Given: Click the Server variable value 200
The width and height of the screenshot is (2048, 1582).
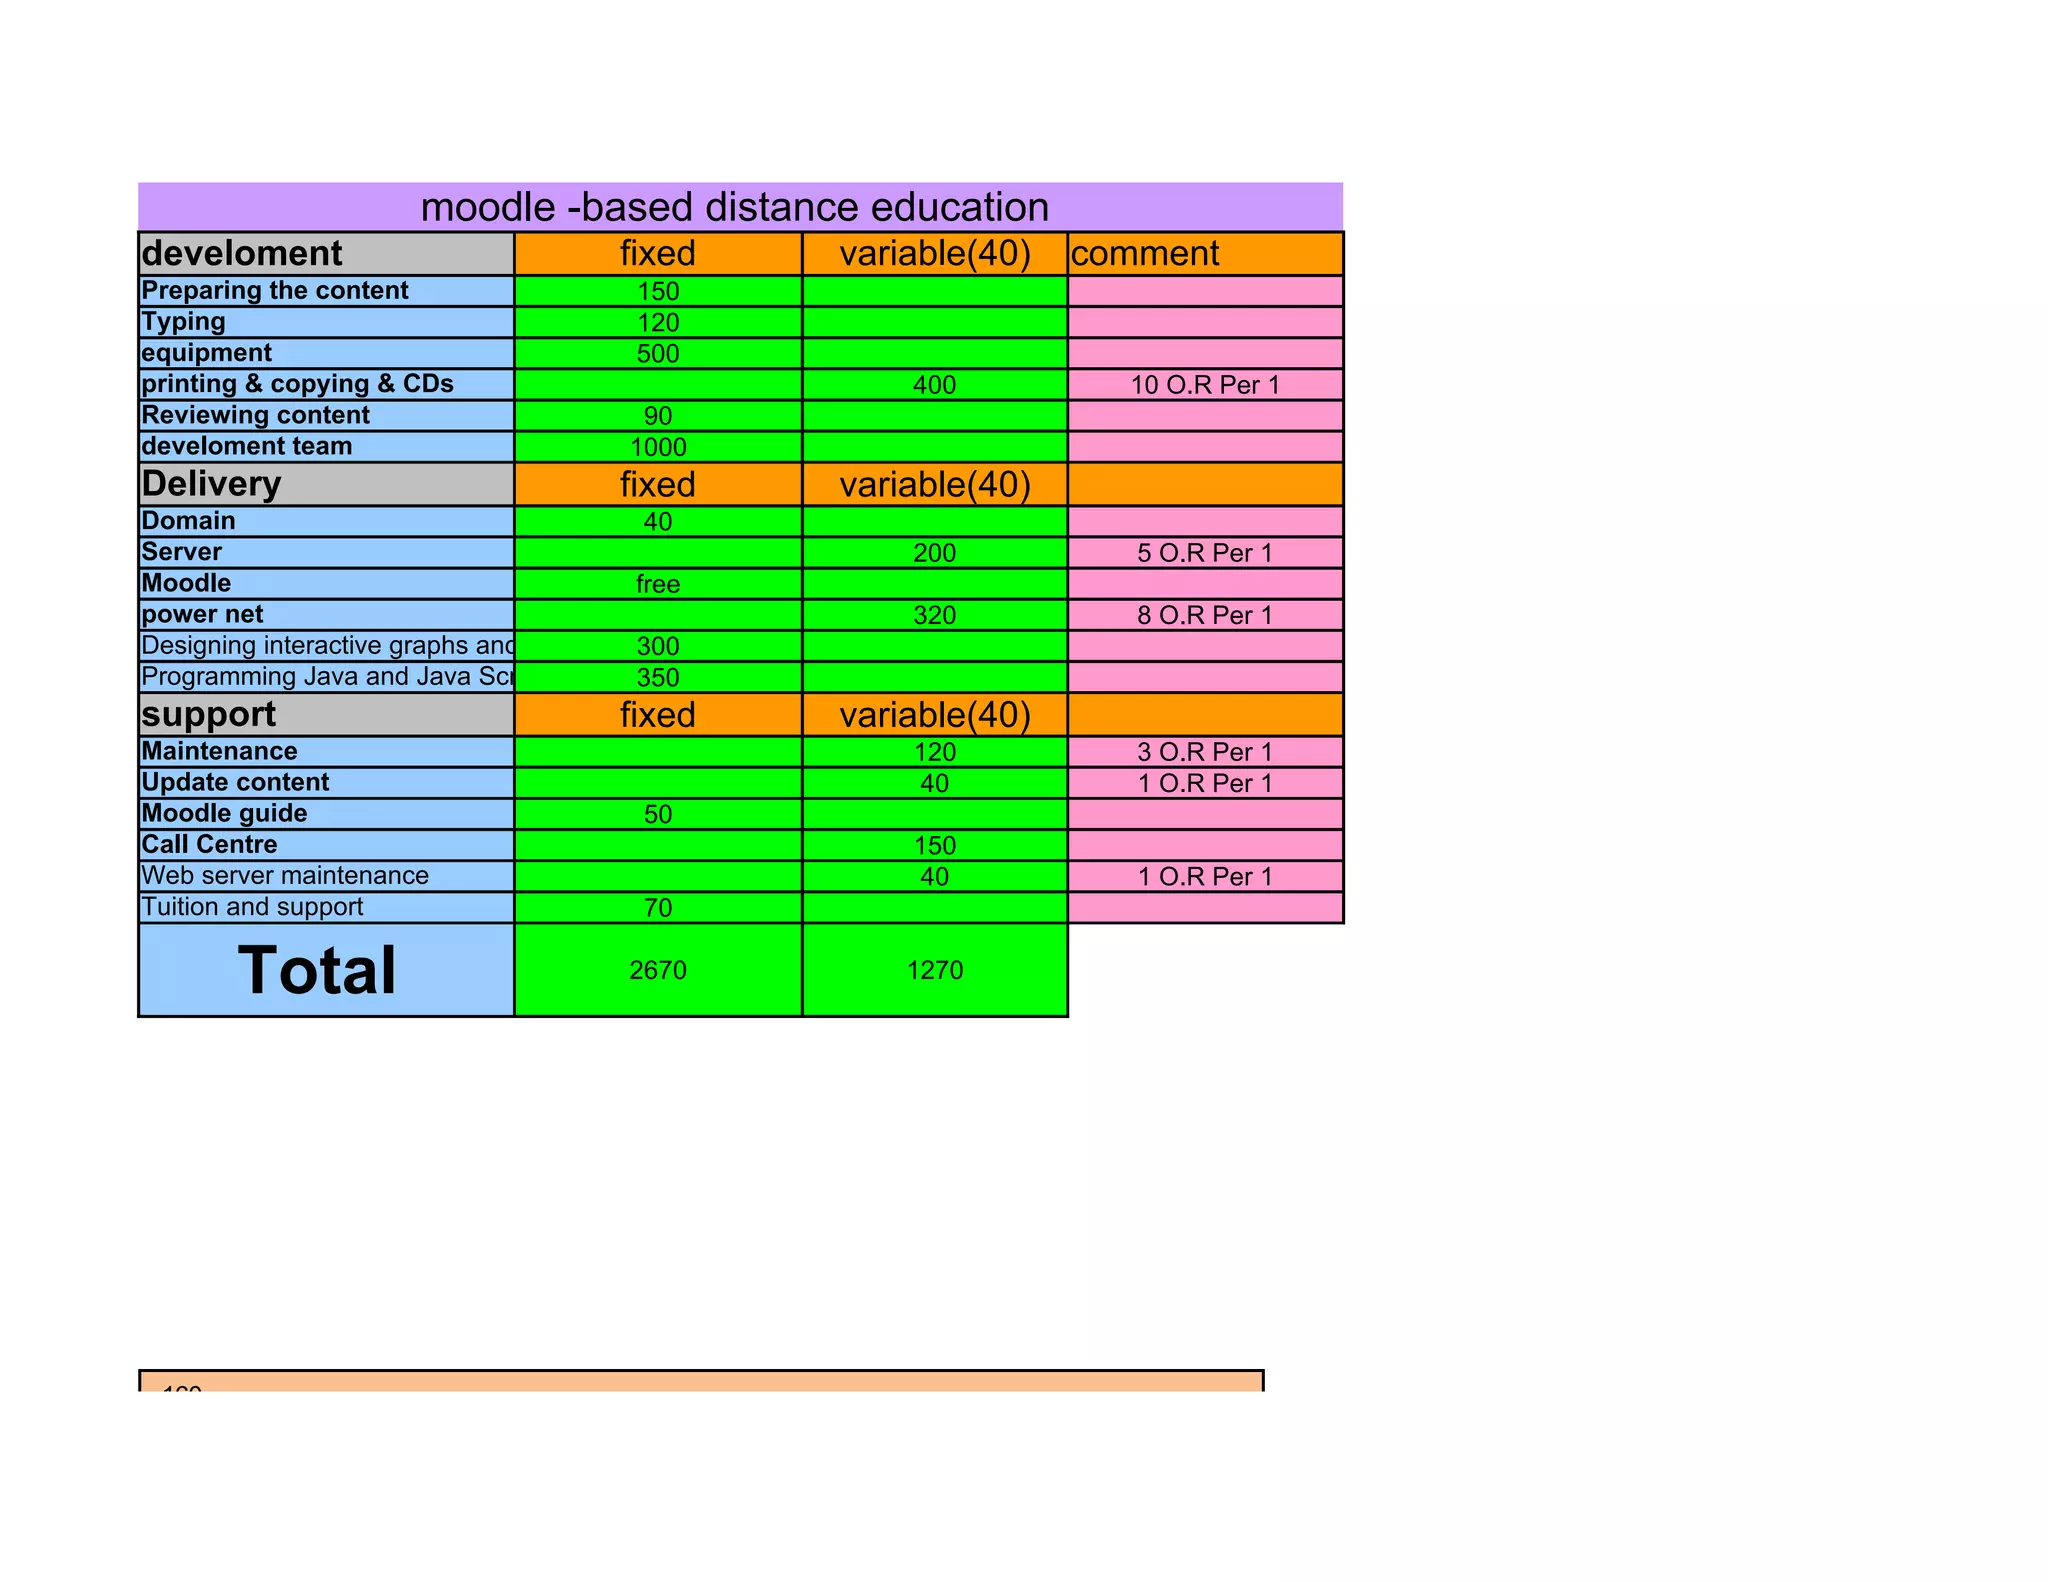Looking at the screenshot, I should (x=934, y=553).
